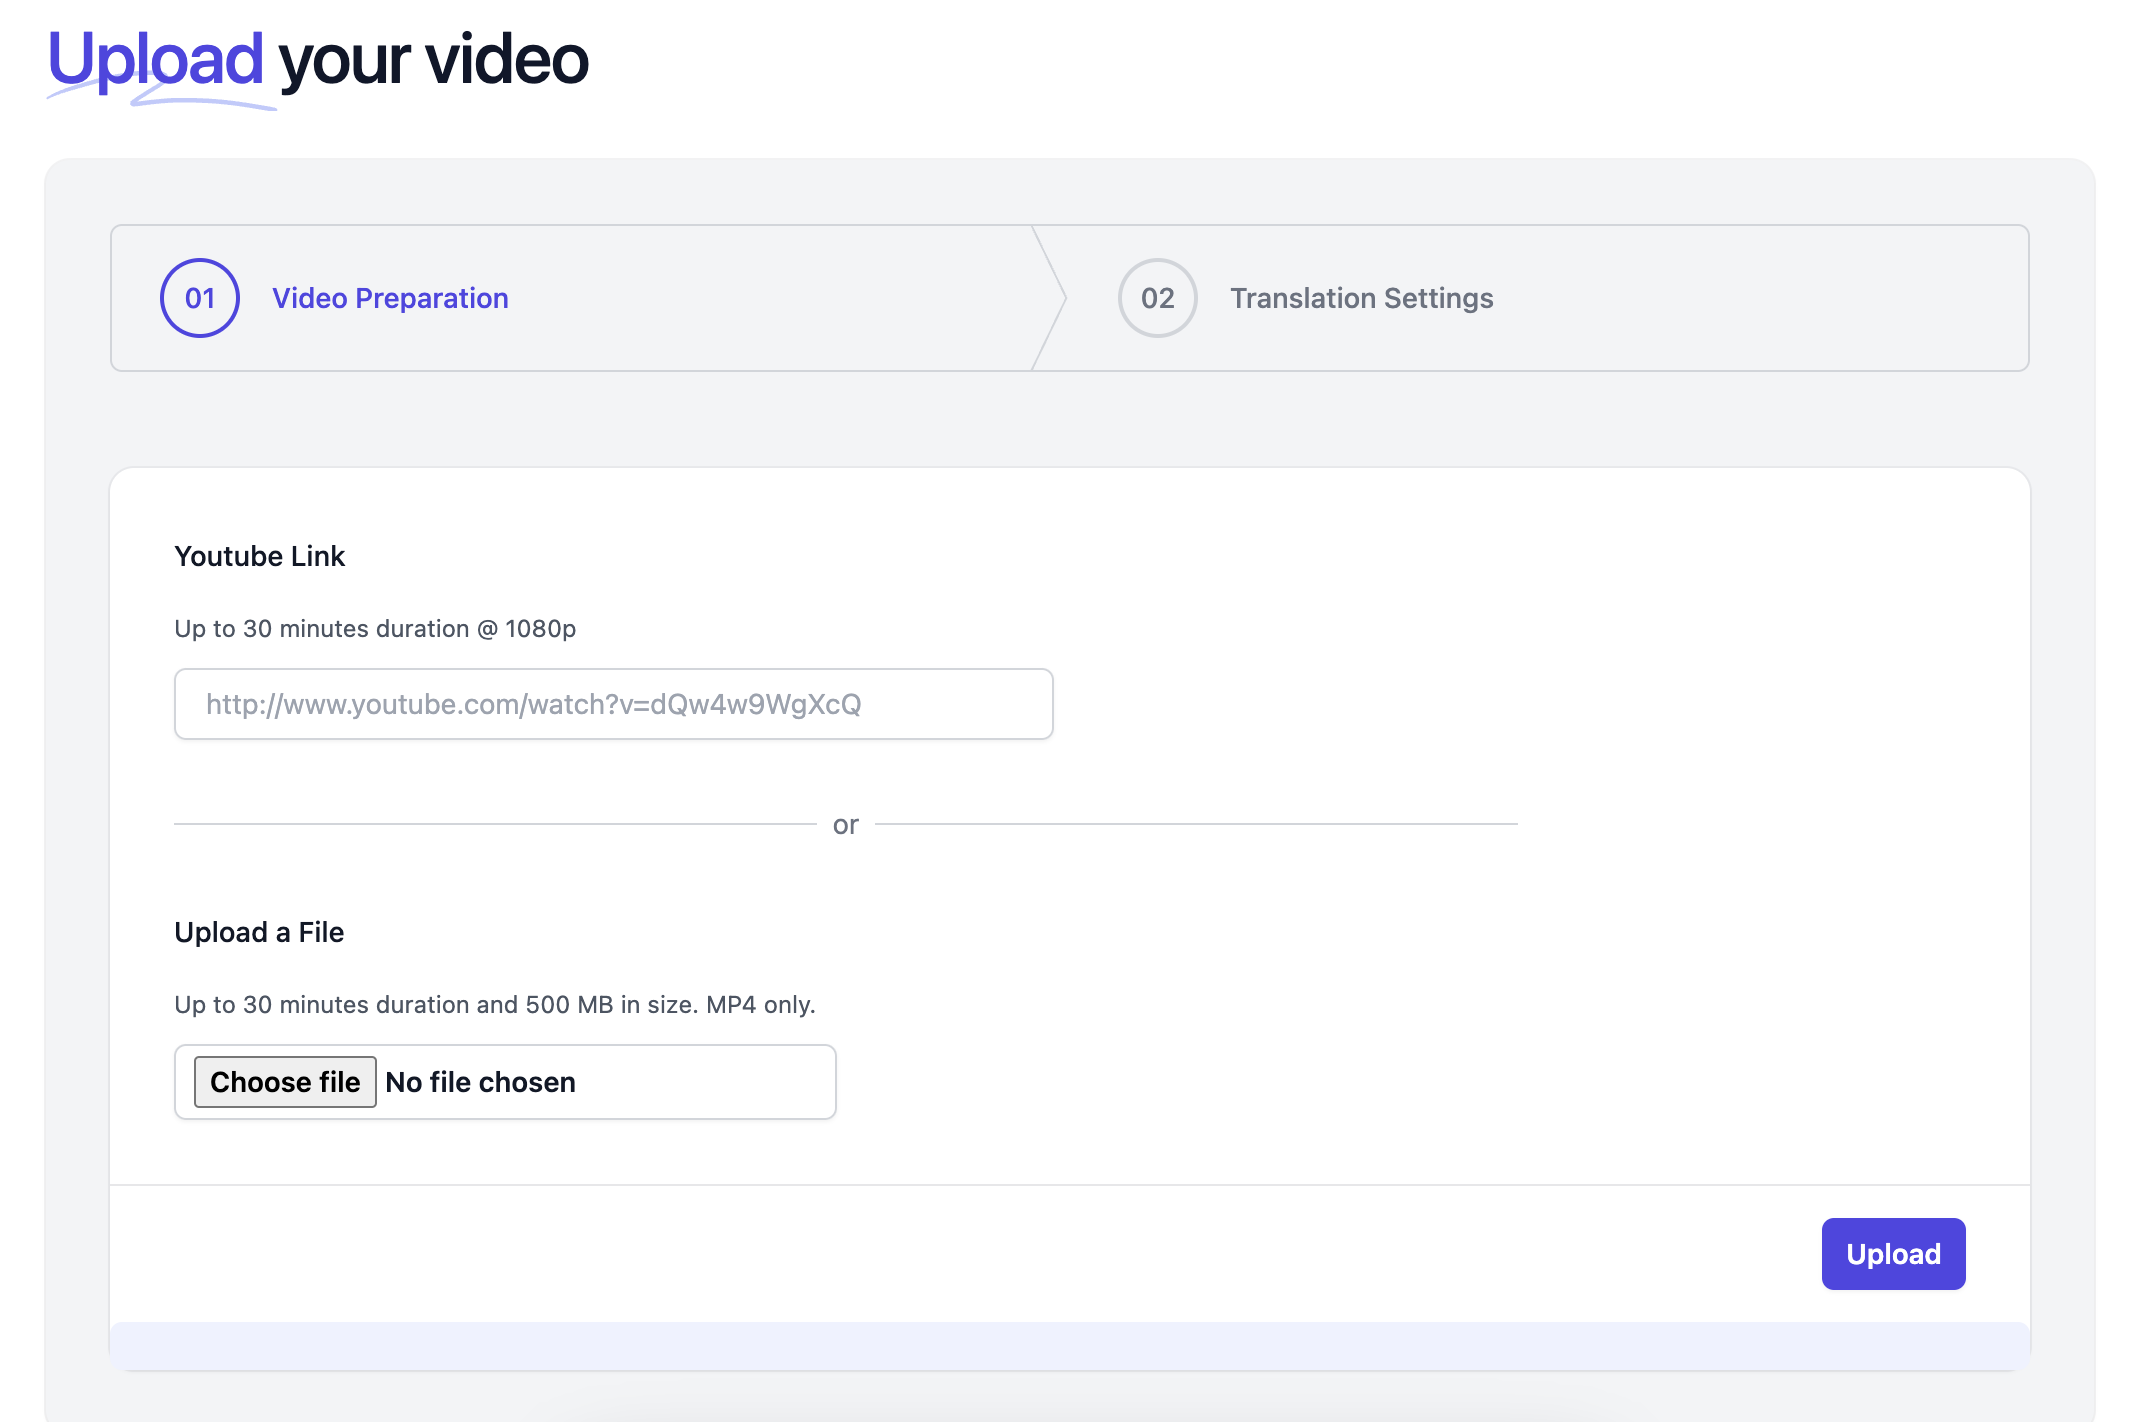Click divider line right of 'or'
This screenshot has width=2130, height=1422.
(x=1195, y=824)
